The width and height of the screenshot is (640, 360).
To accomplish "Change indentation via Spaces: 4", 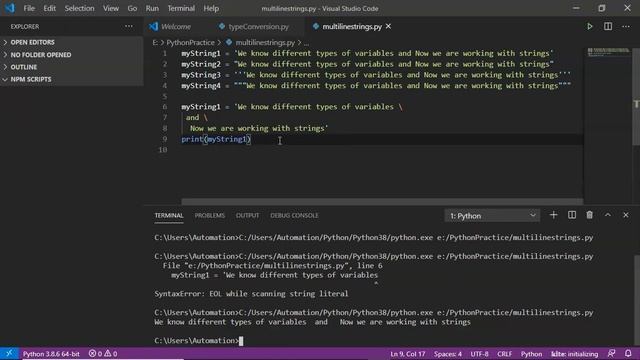I will (448, 354).
